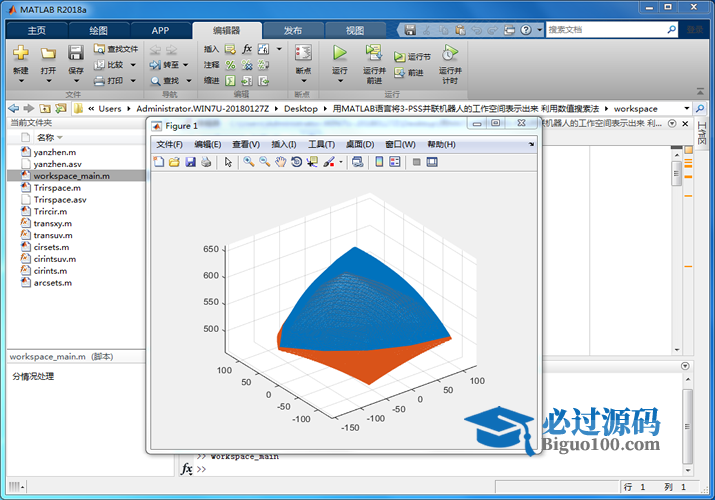Click the insert function fx icon
The image size is (715, 500).
click(x=247, y=48)
